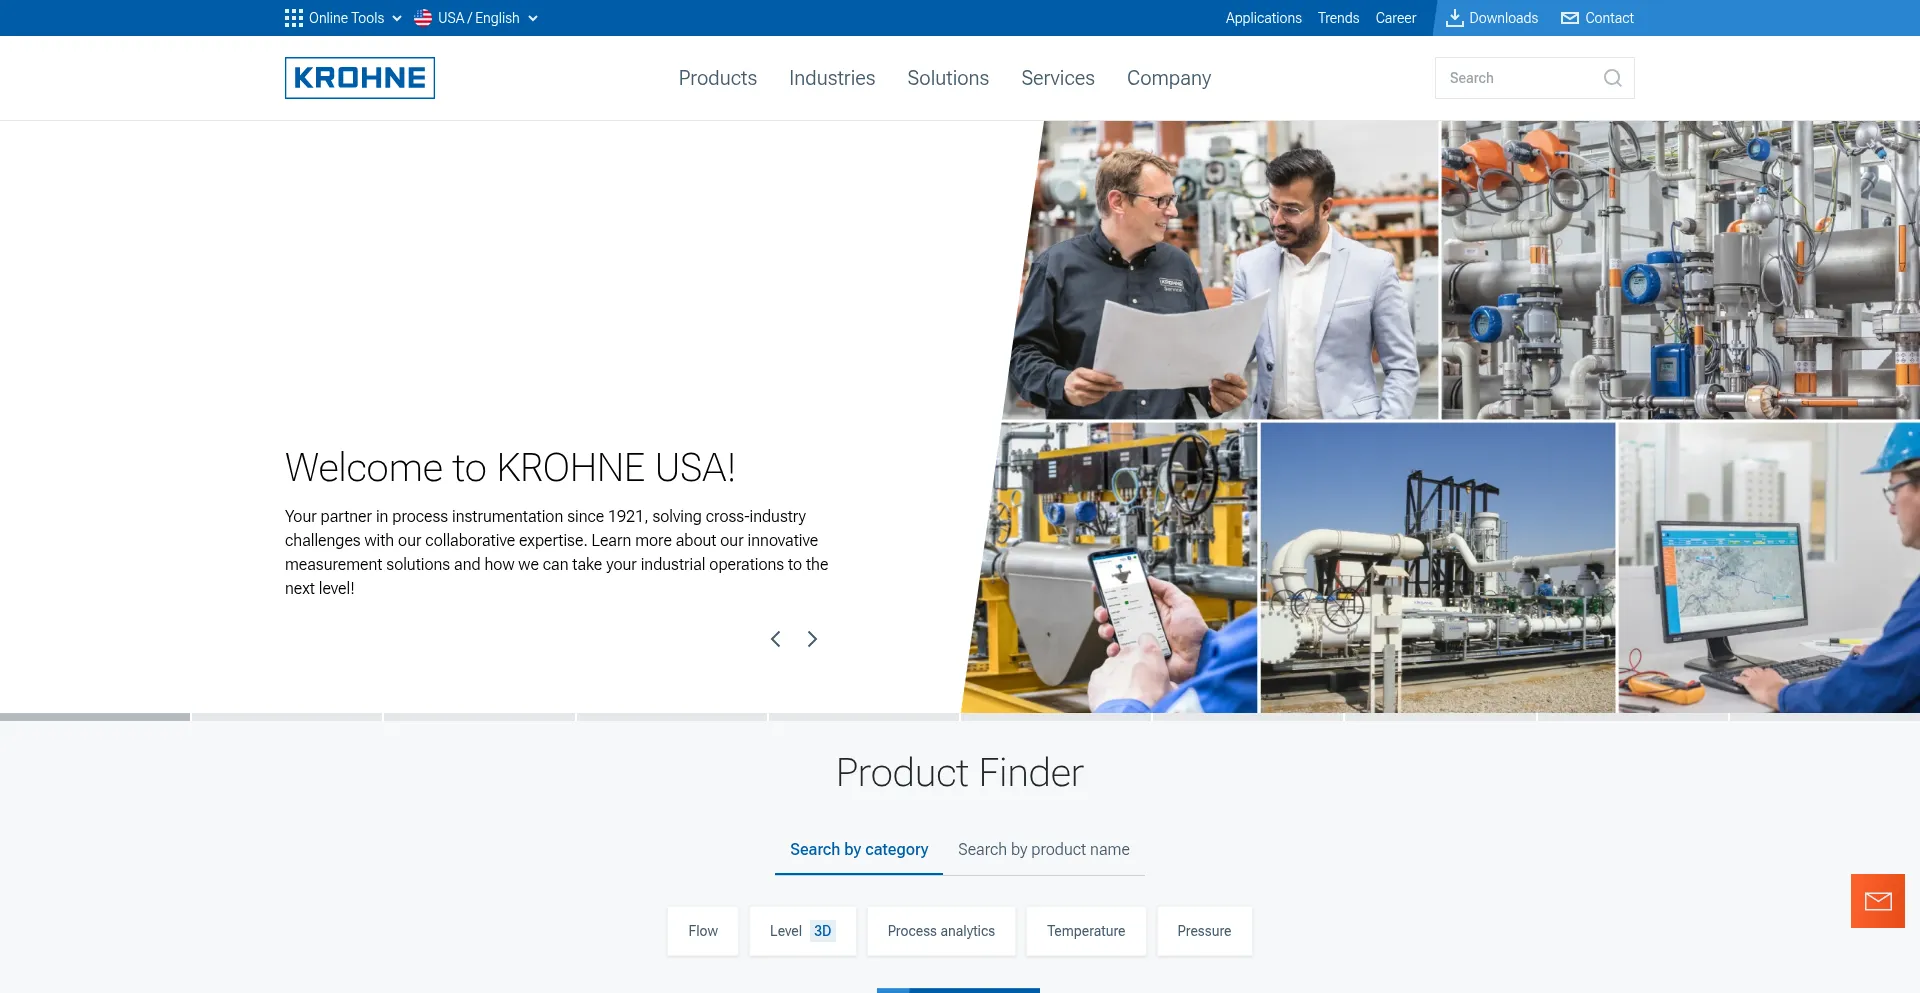Open the Company menu
The image size is (1920, 993).
point(1169,78)
